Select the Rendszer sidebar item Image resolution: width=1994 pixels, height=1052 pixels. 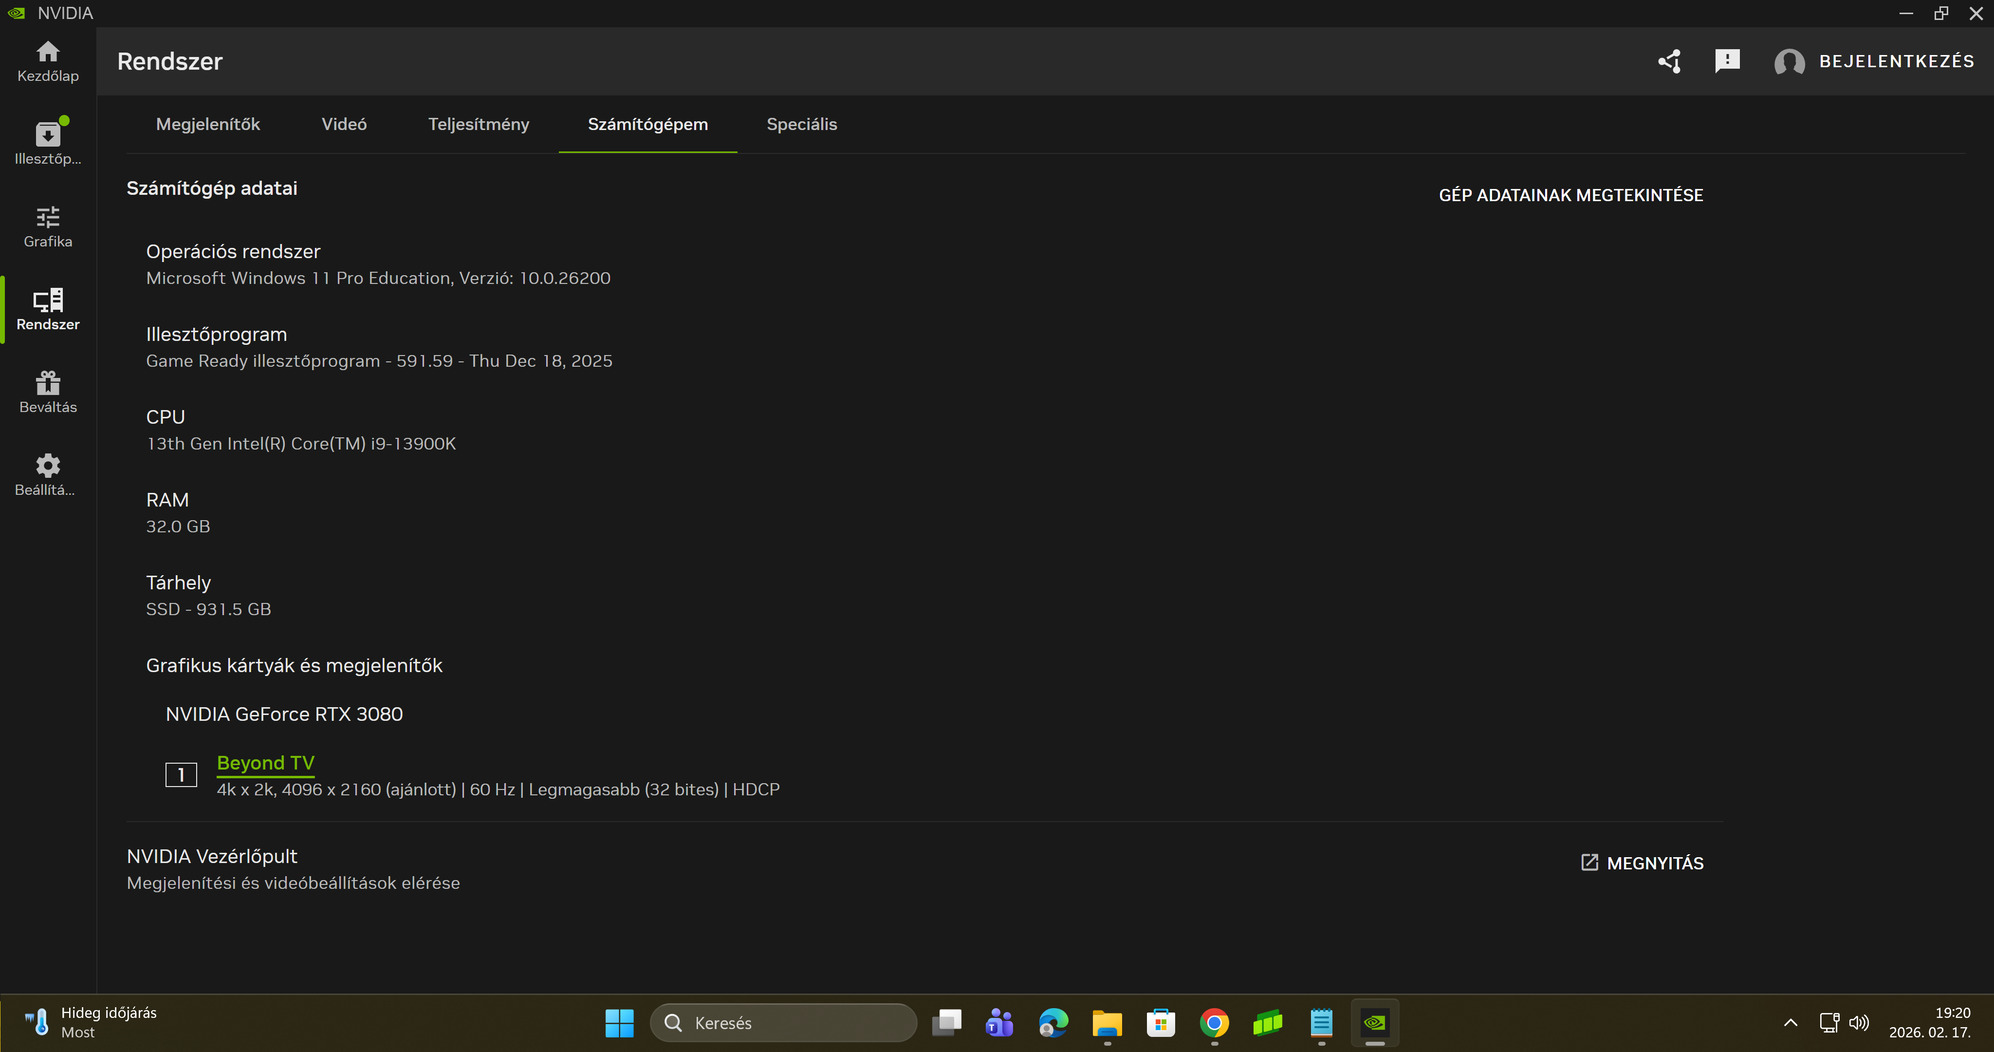(x=48, y=310)
